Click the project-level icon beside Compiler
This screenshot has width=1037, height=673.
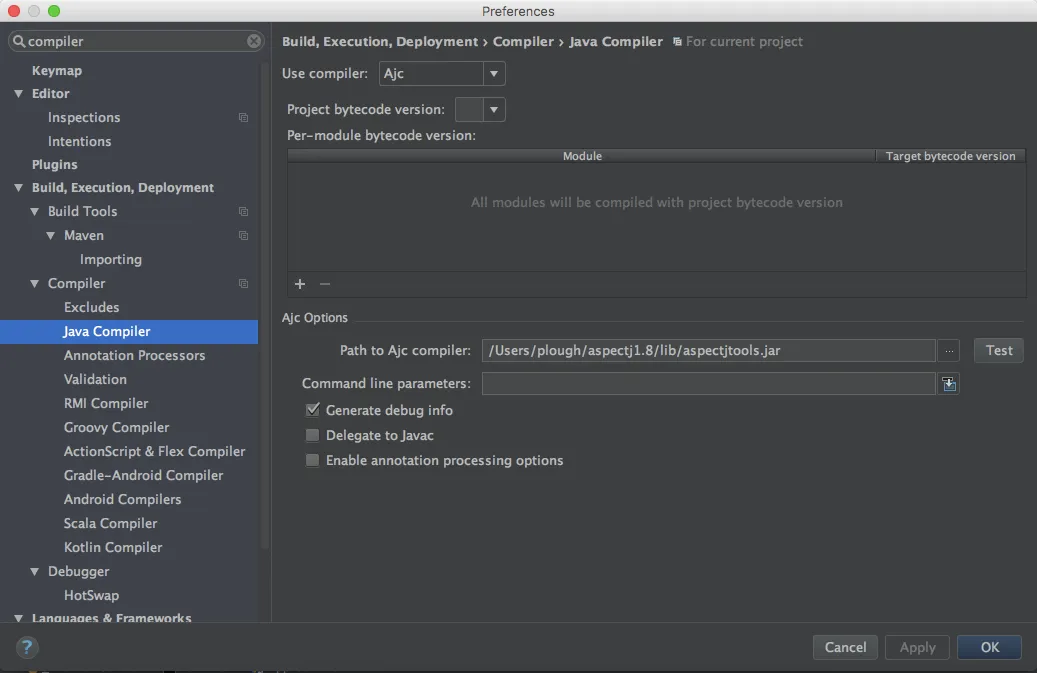tap(243, 284)
